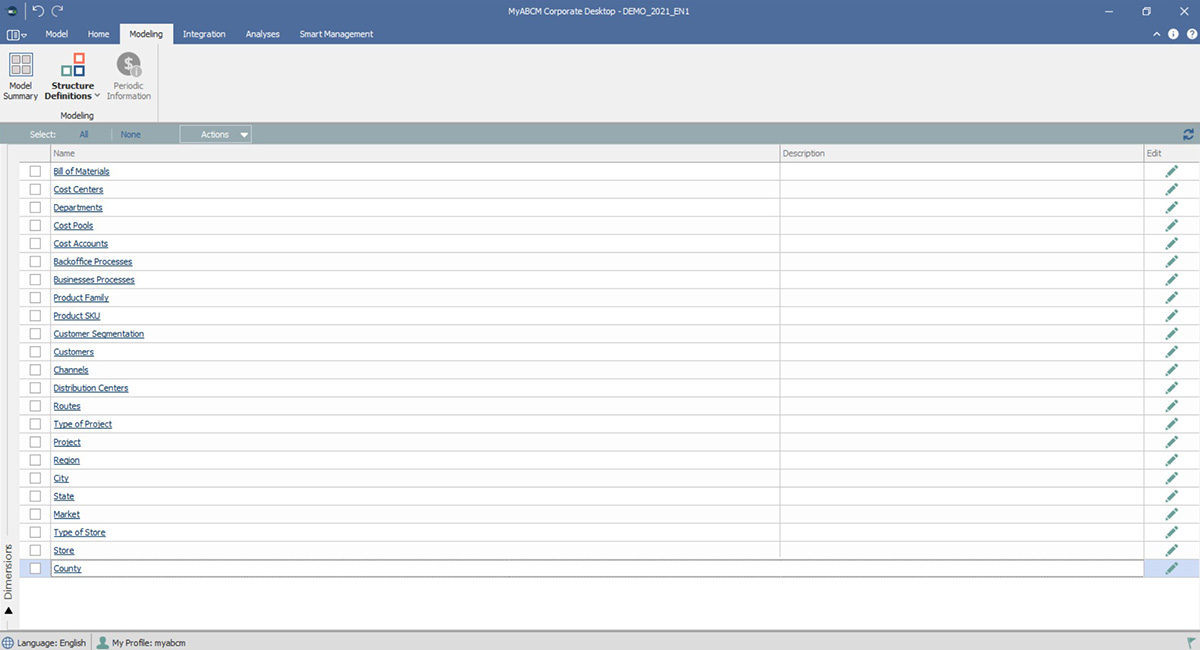Undo the last action

click(38, 10)
